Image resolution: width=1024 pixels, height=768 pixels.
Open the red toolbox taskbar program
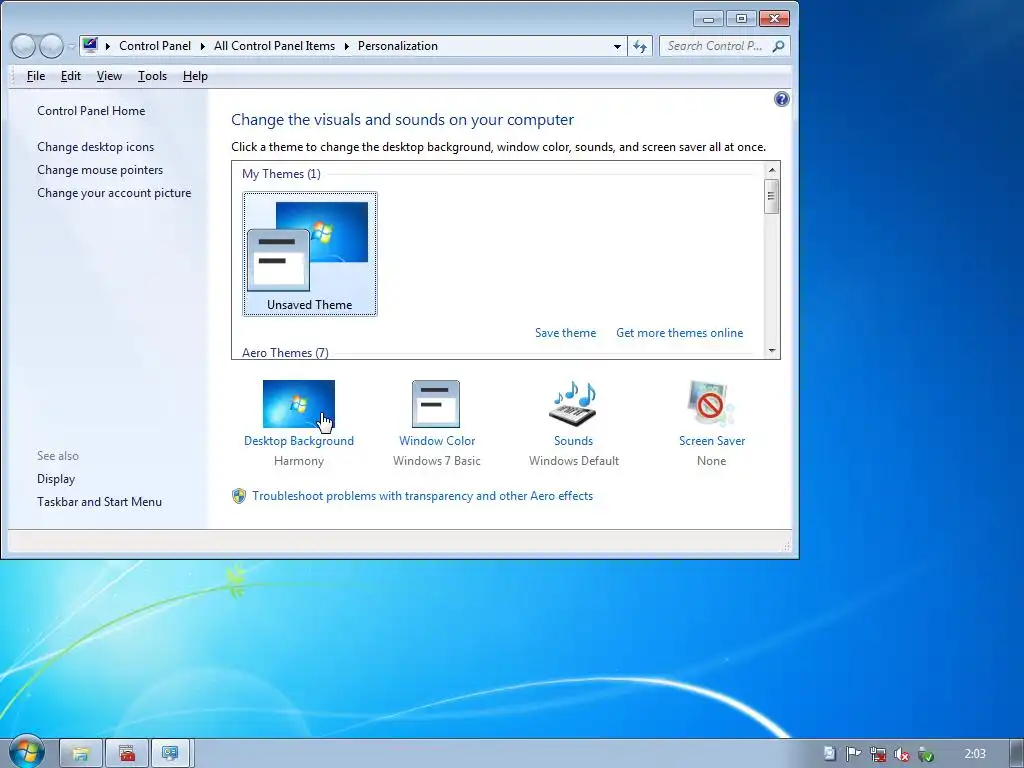pyautogui.click(x=127, y=754)
